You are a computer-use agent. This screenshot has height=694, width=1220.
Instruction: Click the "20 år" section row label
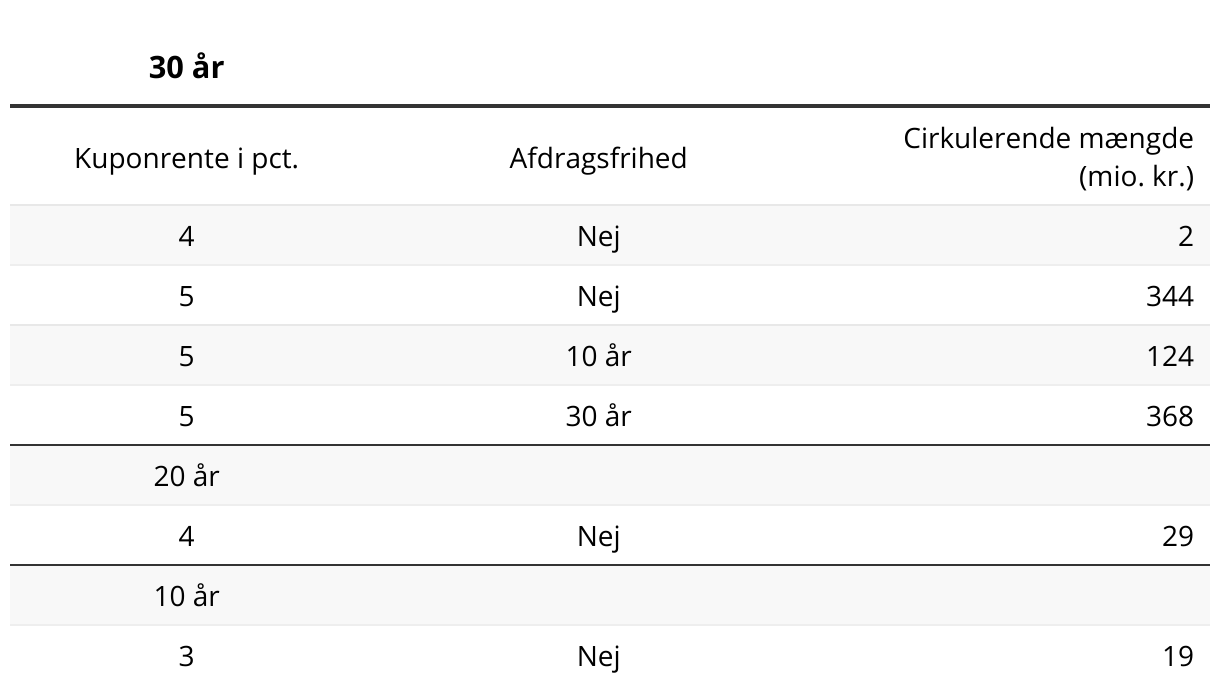point(186,476)
